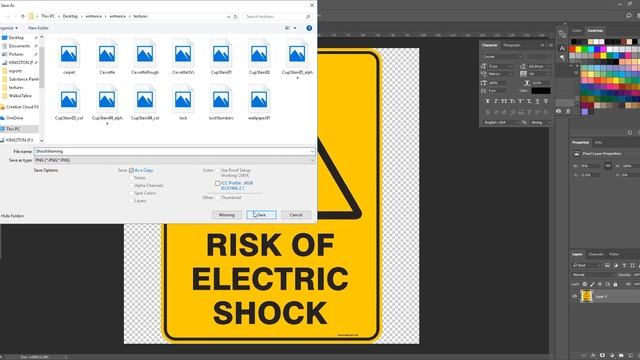
Task: Click the Warning button
Action: tap(227, 215)
